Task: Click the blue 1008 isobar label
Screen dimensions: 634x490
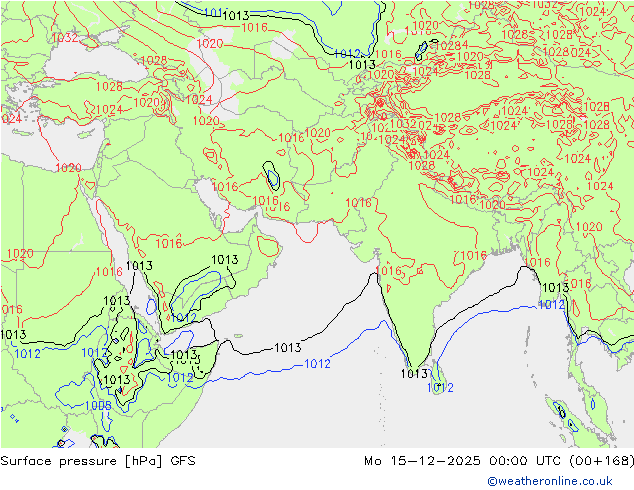Action: click(98, 406)
